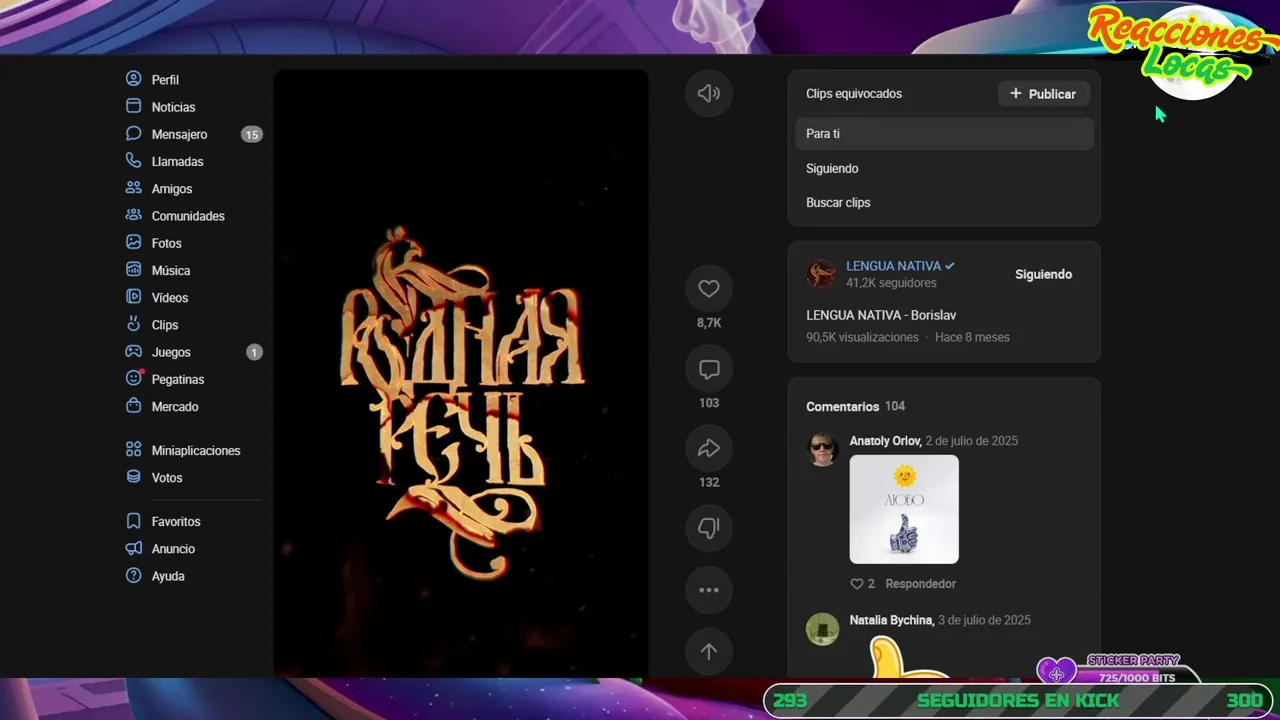The height and width of the screenshot is (720, 1280).
Task: Click the 41,2K seguidores text
Action: [x=891, y=283]
